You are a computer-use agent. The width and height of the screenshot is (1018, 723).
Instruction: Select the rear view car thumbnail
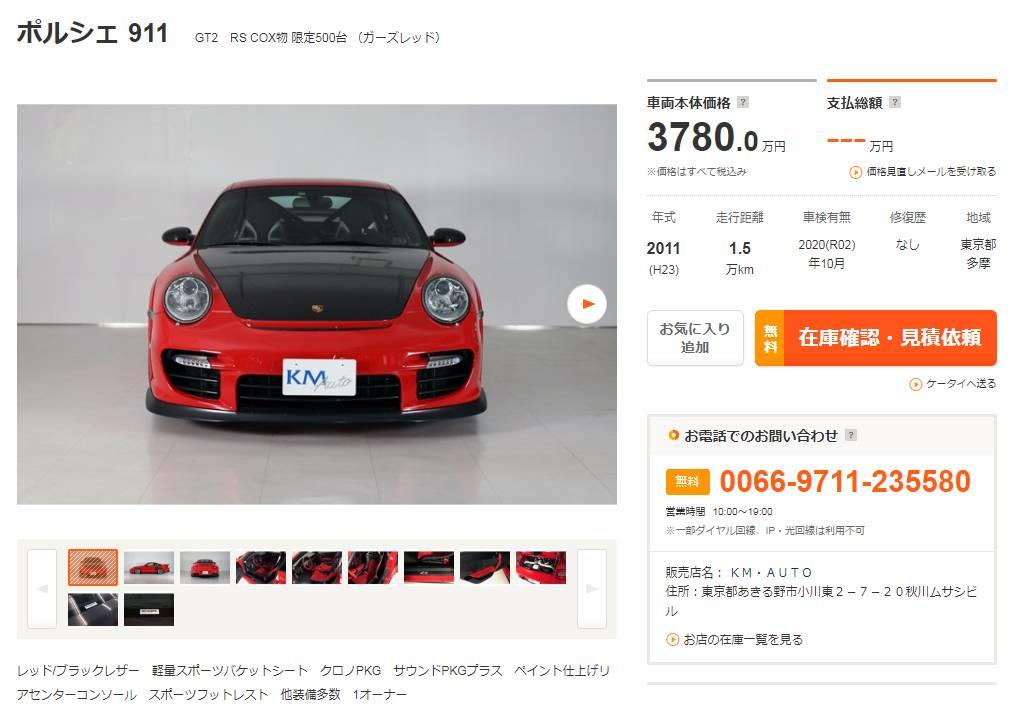tap(205, 567)
